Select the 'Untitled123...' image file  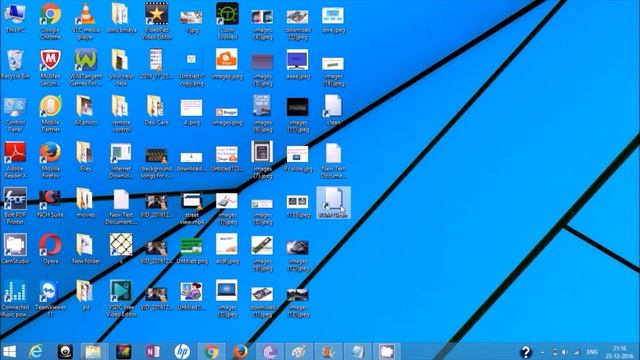[x=227, y=159]
